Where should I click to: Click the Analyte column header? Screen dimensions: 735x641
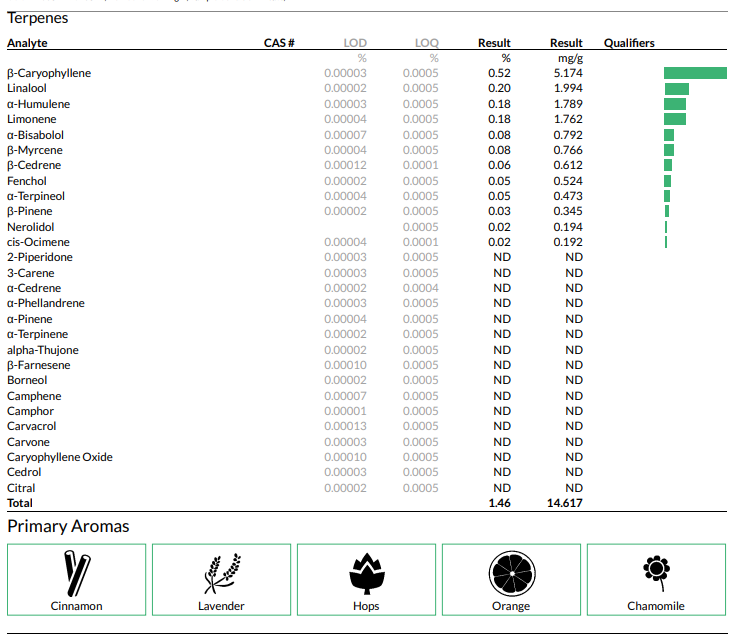click(x=27, y=43)
